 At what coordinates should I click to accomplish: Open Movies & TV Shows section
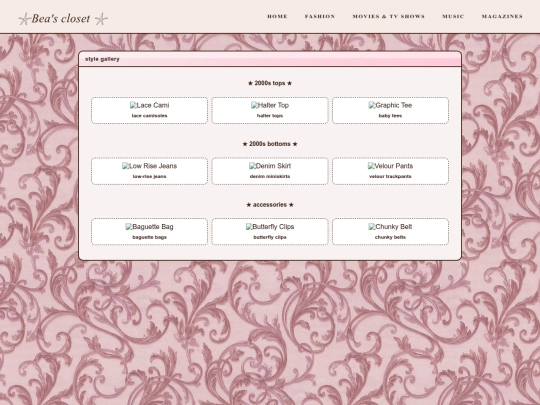click(388, 16)
